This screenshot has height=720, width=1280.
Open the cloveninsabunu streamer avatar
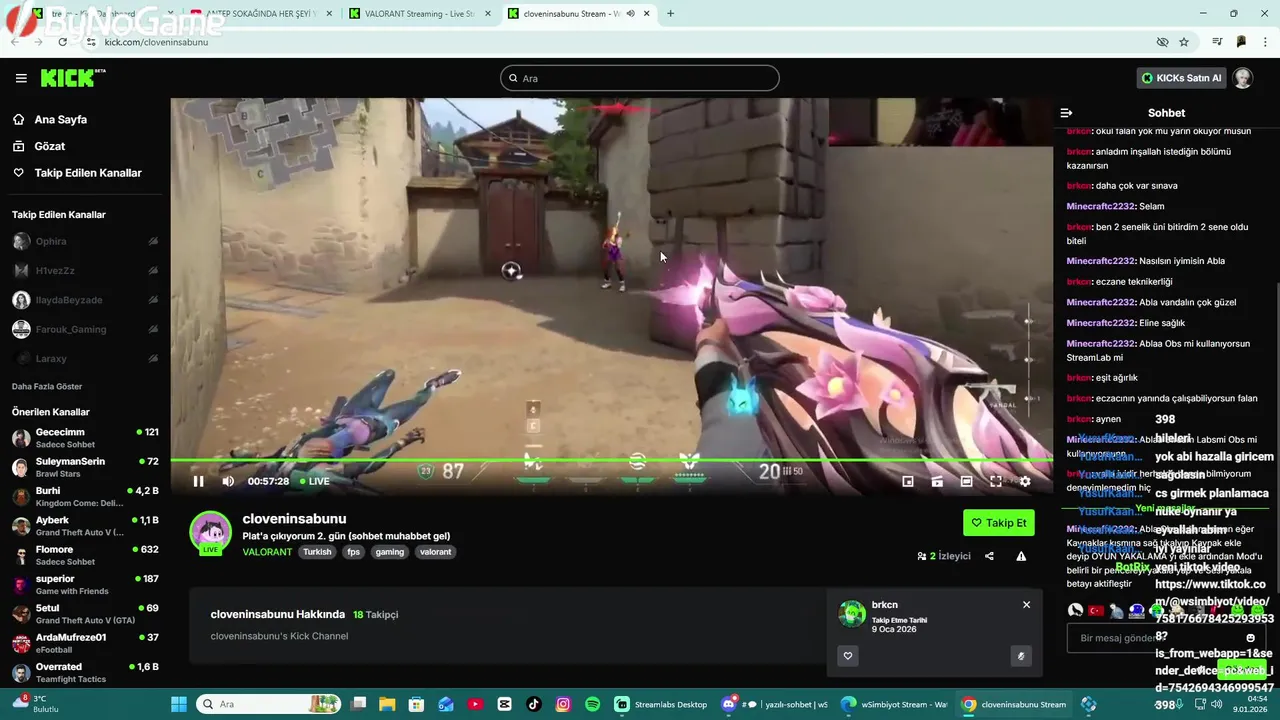(211, 533)
